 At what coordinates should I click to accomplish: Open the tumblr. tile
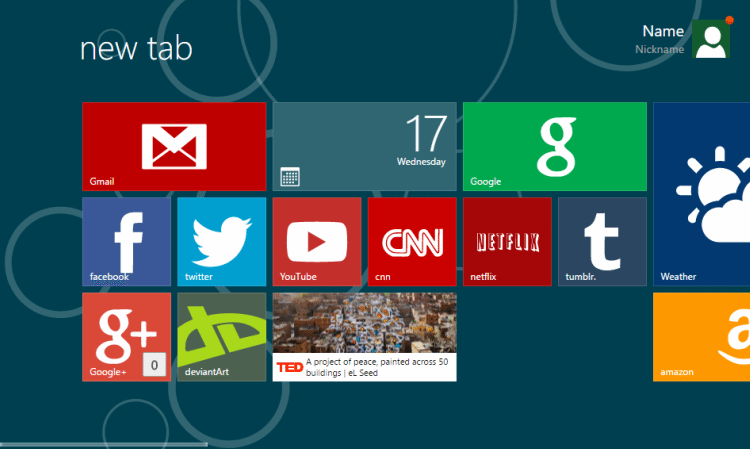pyautogui.click(x=602, y=241)
